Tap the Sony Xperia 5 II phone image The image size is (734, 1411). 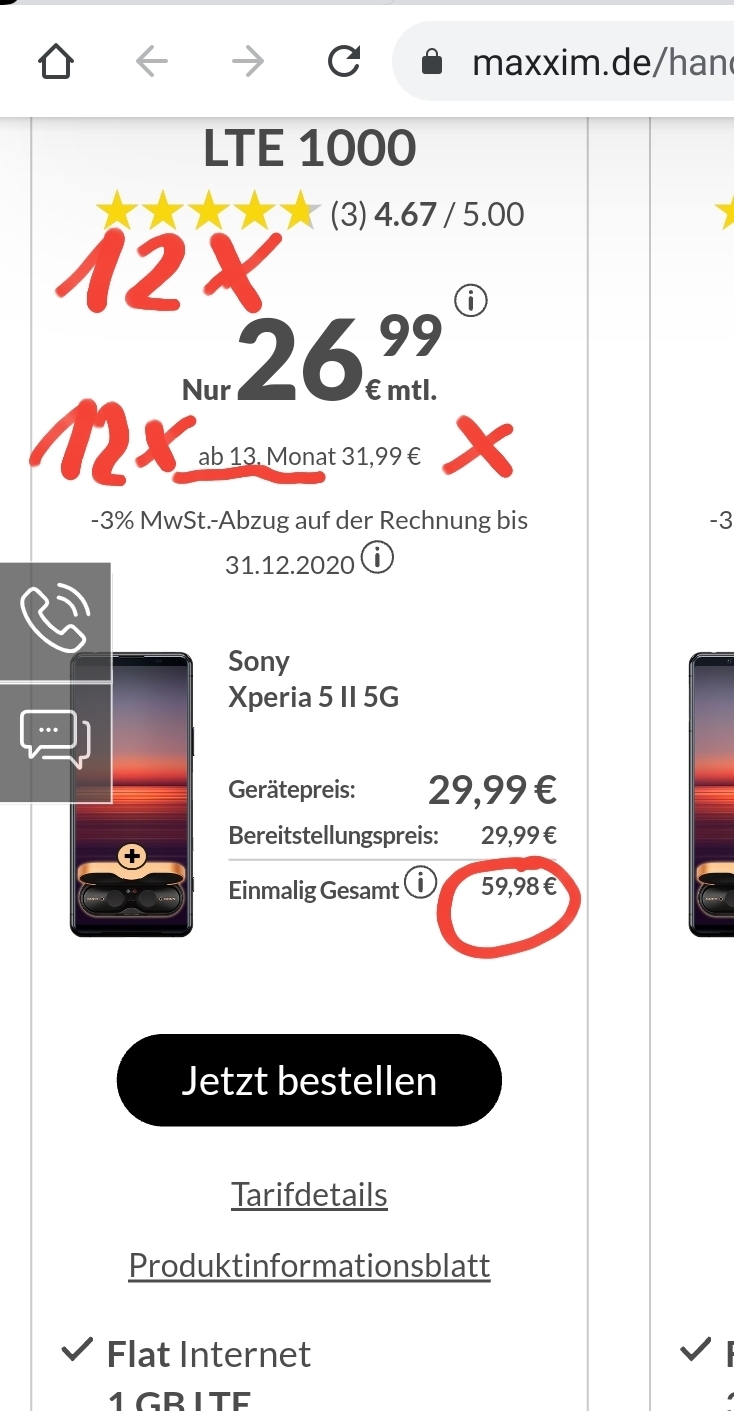[131, 793]
